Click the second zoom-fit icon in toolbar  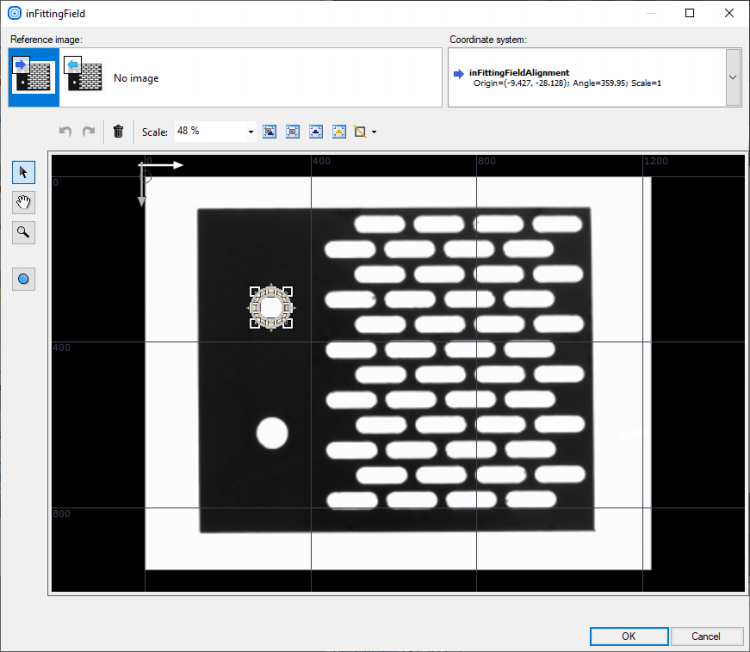(293, 131)
